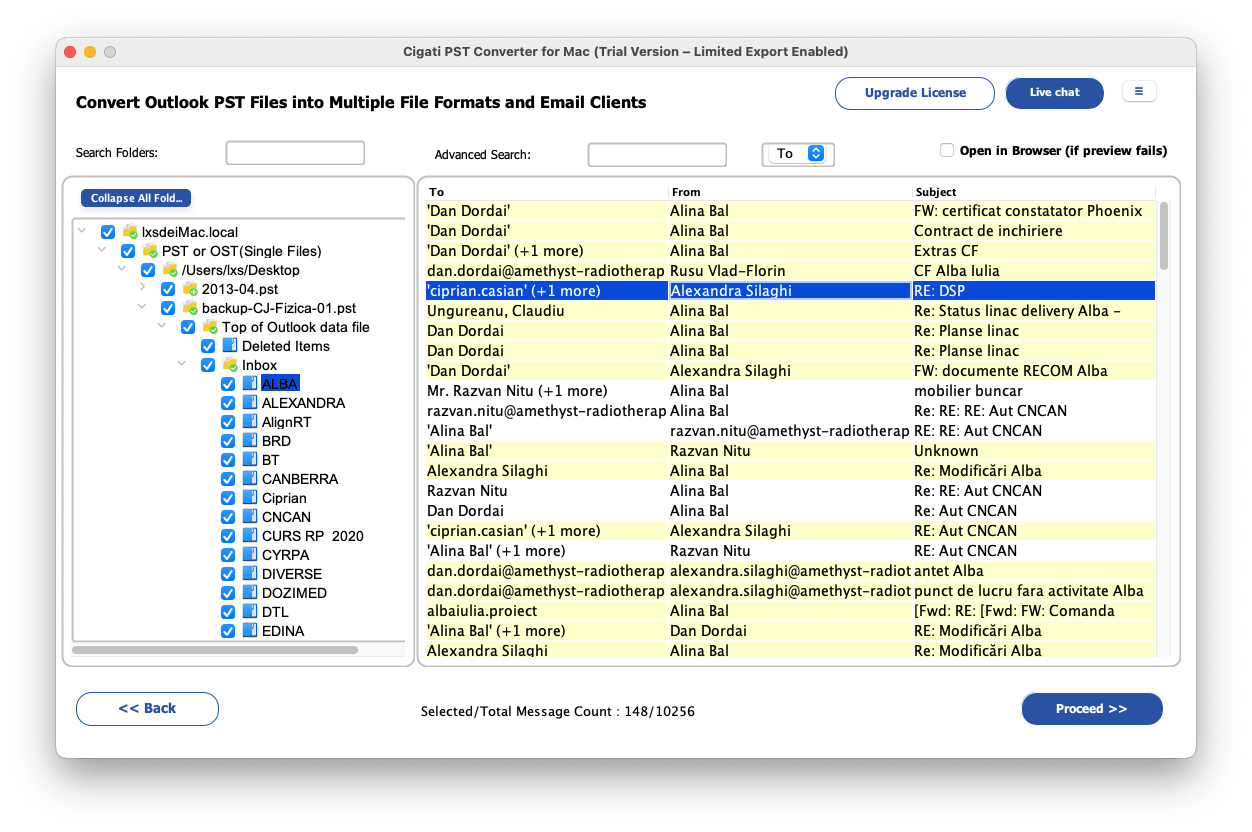Click the folder tree horizontal scrollbar
Image resolution: width=1252 pixels, height=832 pixels.
[215, 650]
